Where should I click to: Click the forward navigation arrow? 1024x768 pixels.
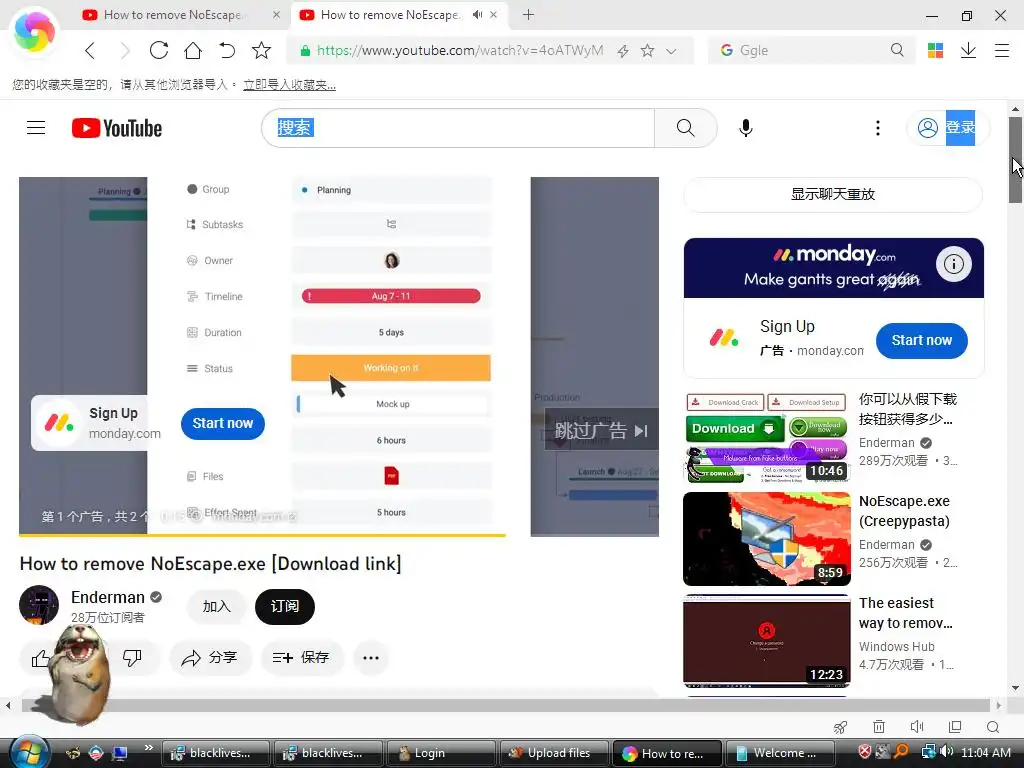pyautogui.click(x=124, y=50)
